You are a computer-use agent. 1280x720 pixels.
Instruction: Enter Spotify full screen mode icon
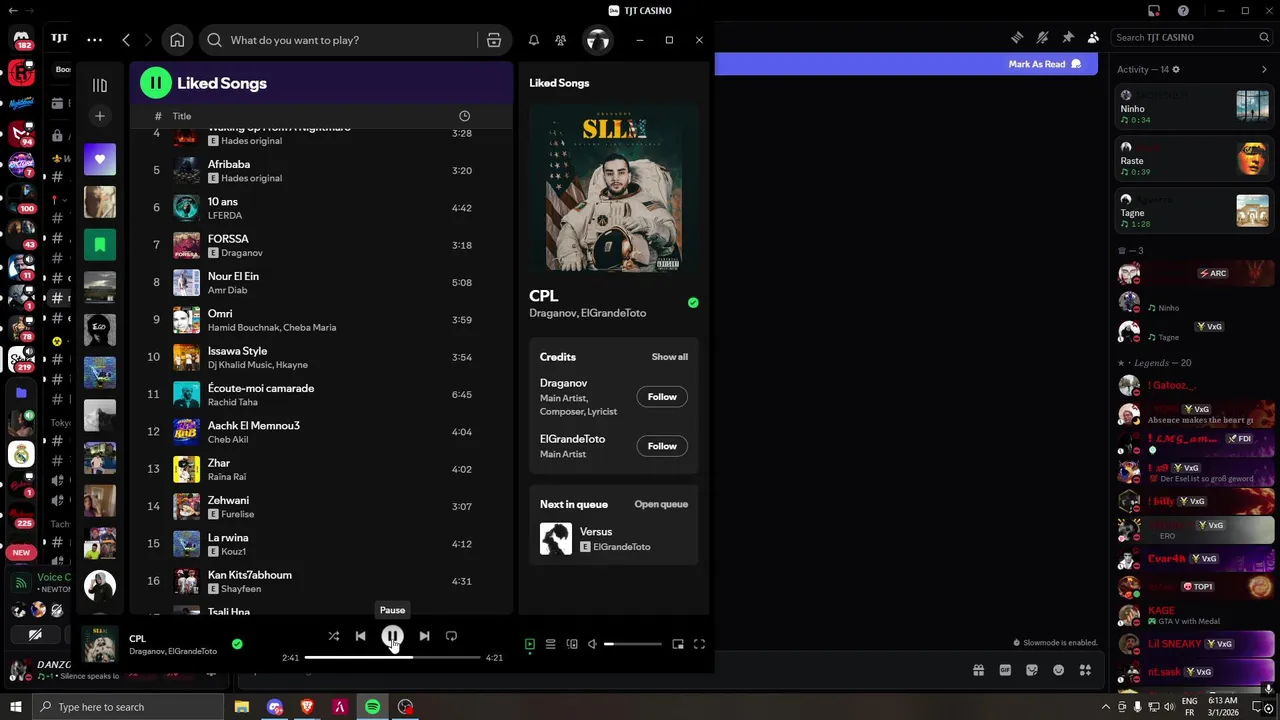click(x=700, y=645)
